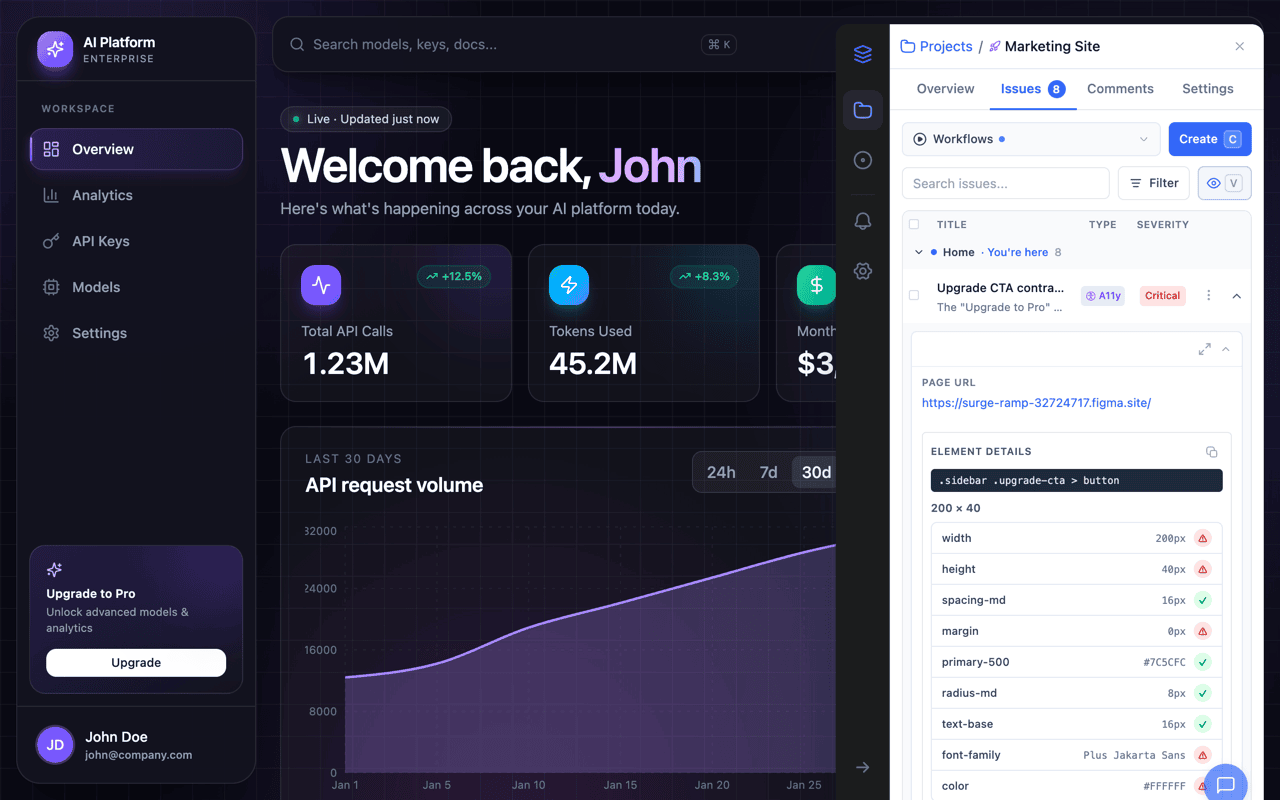Viewport: 1280px width, 800px height.
Task: Copy element details with copy icon
Action: [x=1211, y=452]
